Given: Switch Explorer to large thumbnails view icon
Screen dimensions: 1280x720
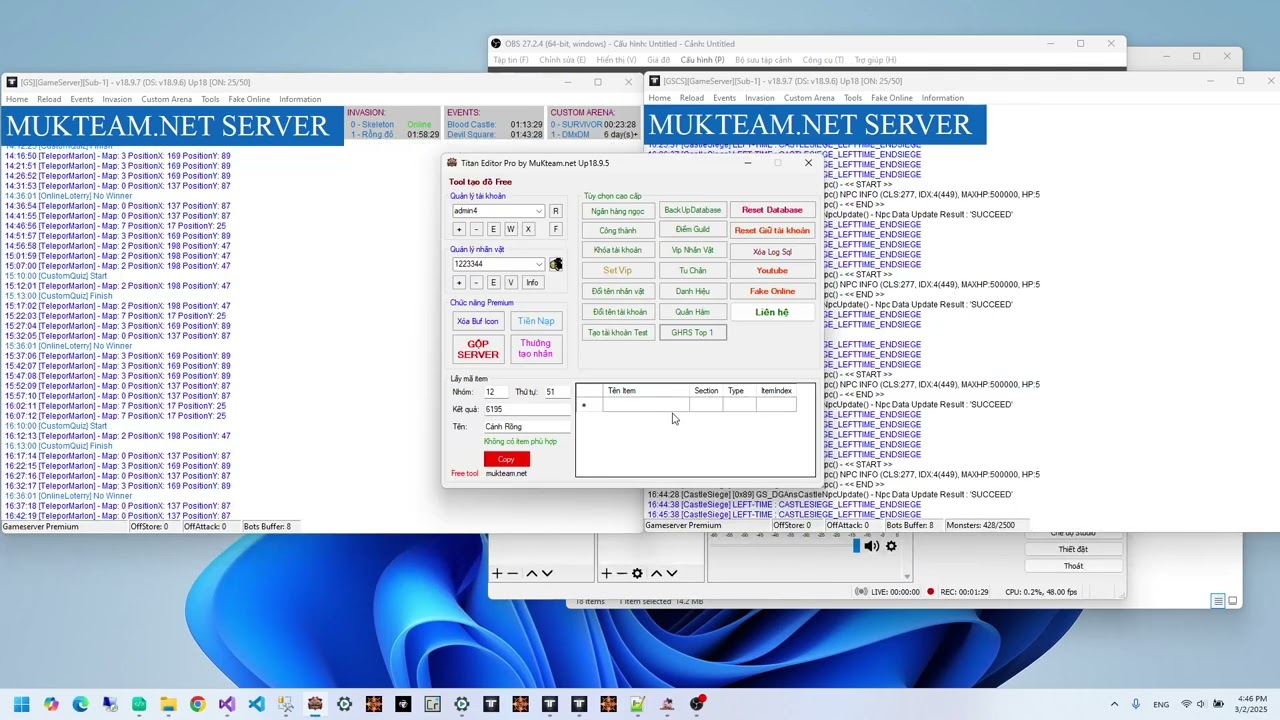Looking at the screenshot, I should coord(1233,601).
